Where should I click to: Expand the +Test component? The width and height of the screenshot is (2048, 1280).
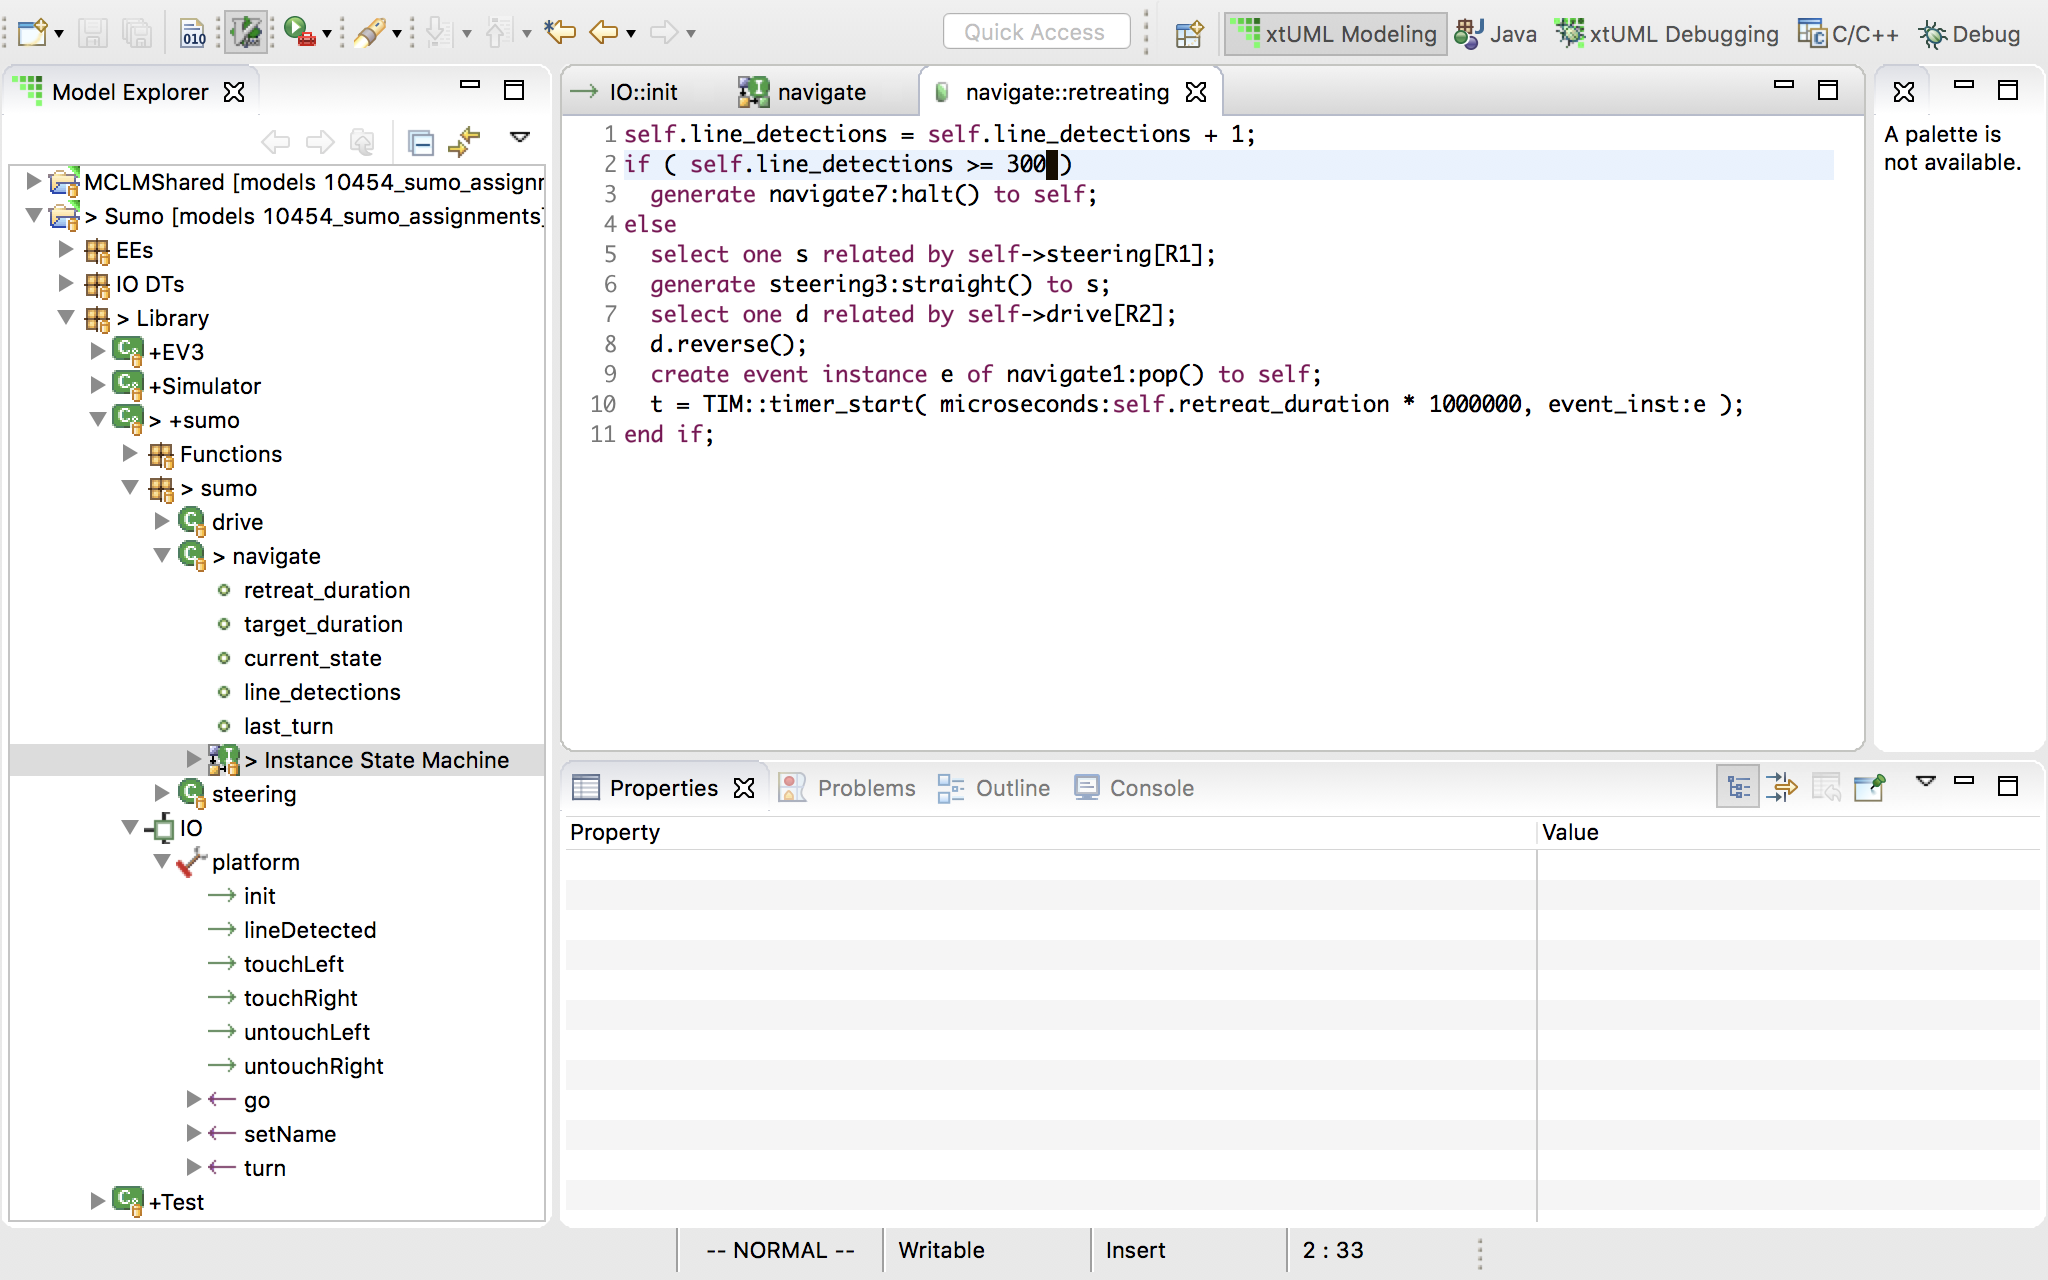pyautogui.click(x=98, y=1201)
